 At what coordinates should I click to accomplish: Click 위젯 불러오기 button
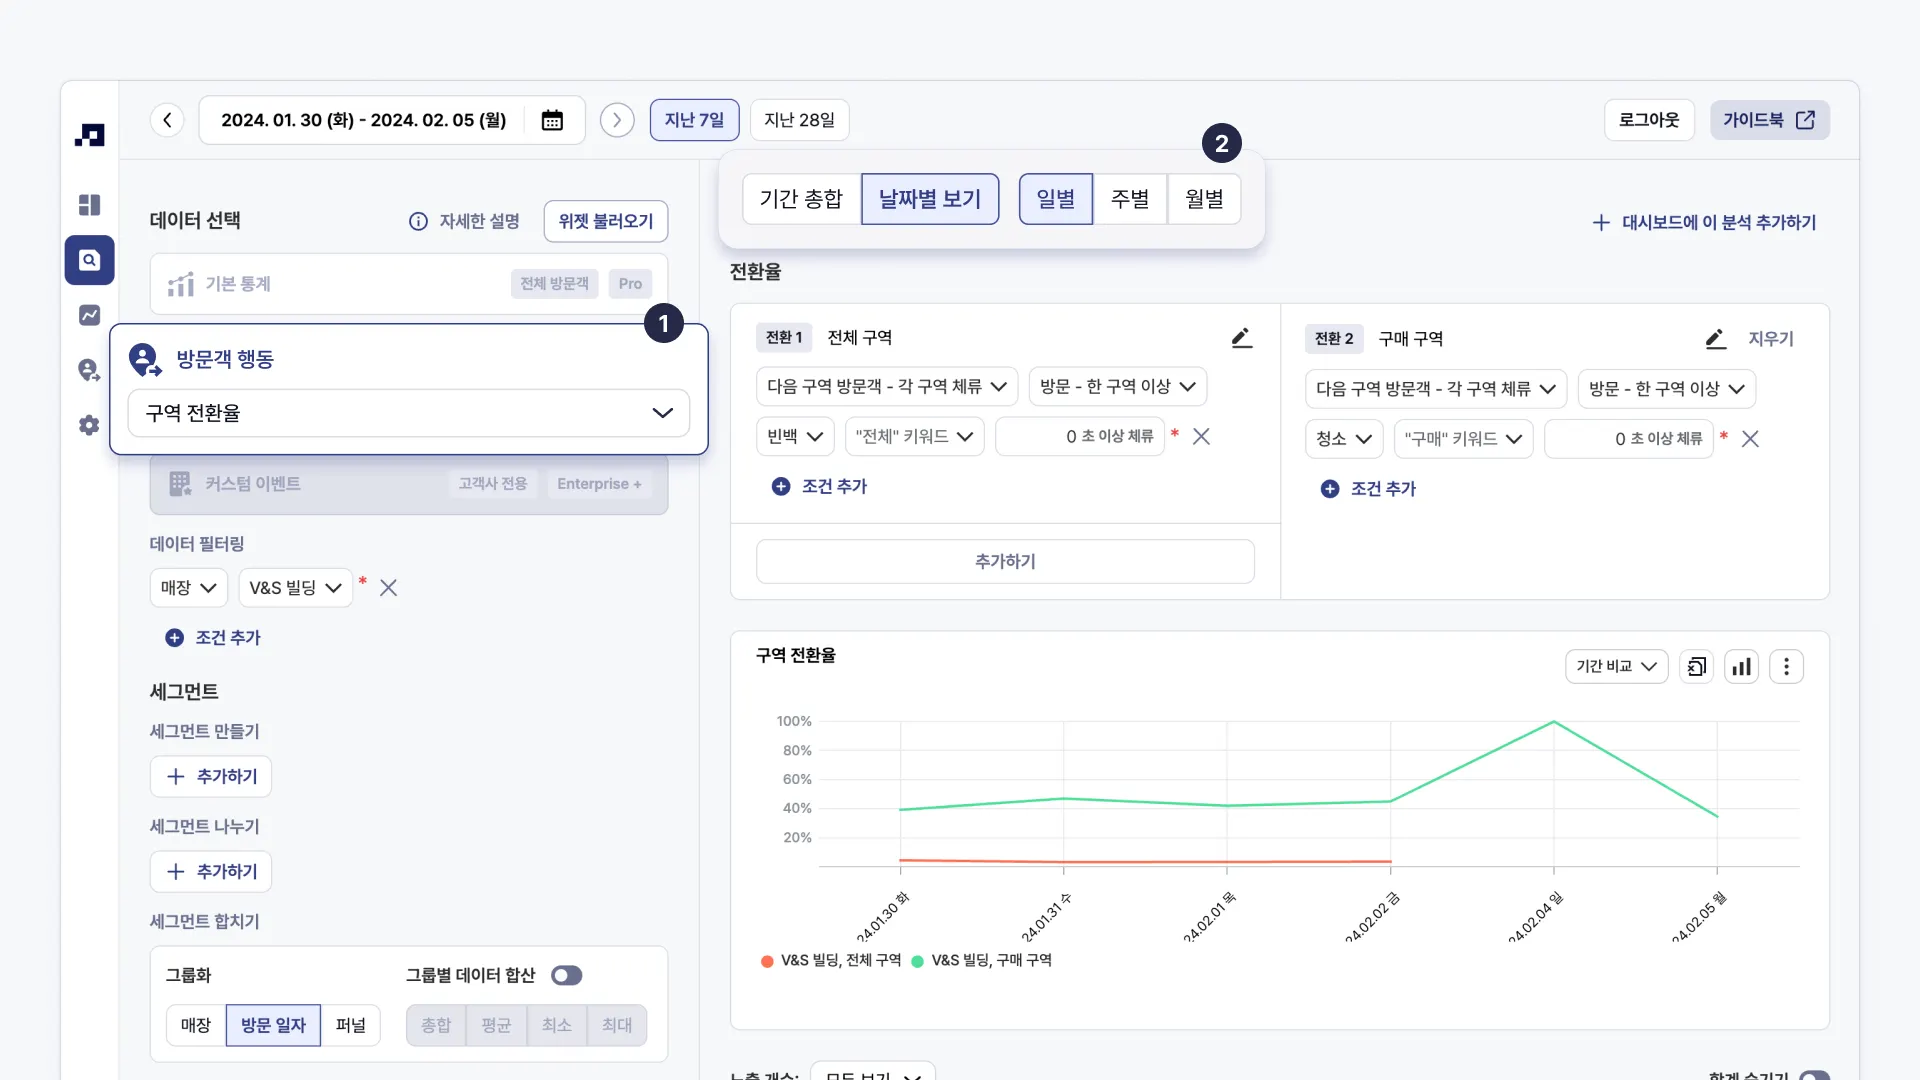click(605, 221)
